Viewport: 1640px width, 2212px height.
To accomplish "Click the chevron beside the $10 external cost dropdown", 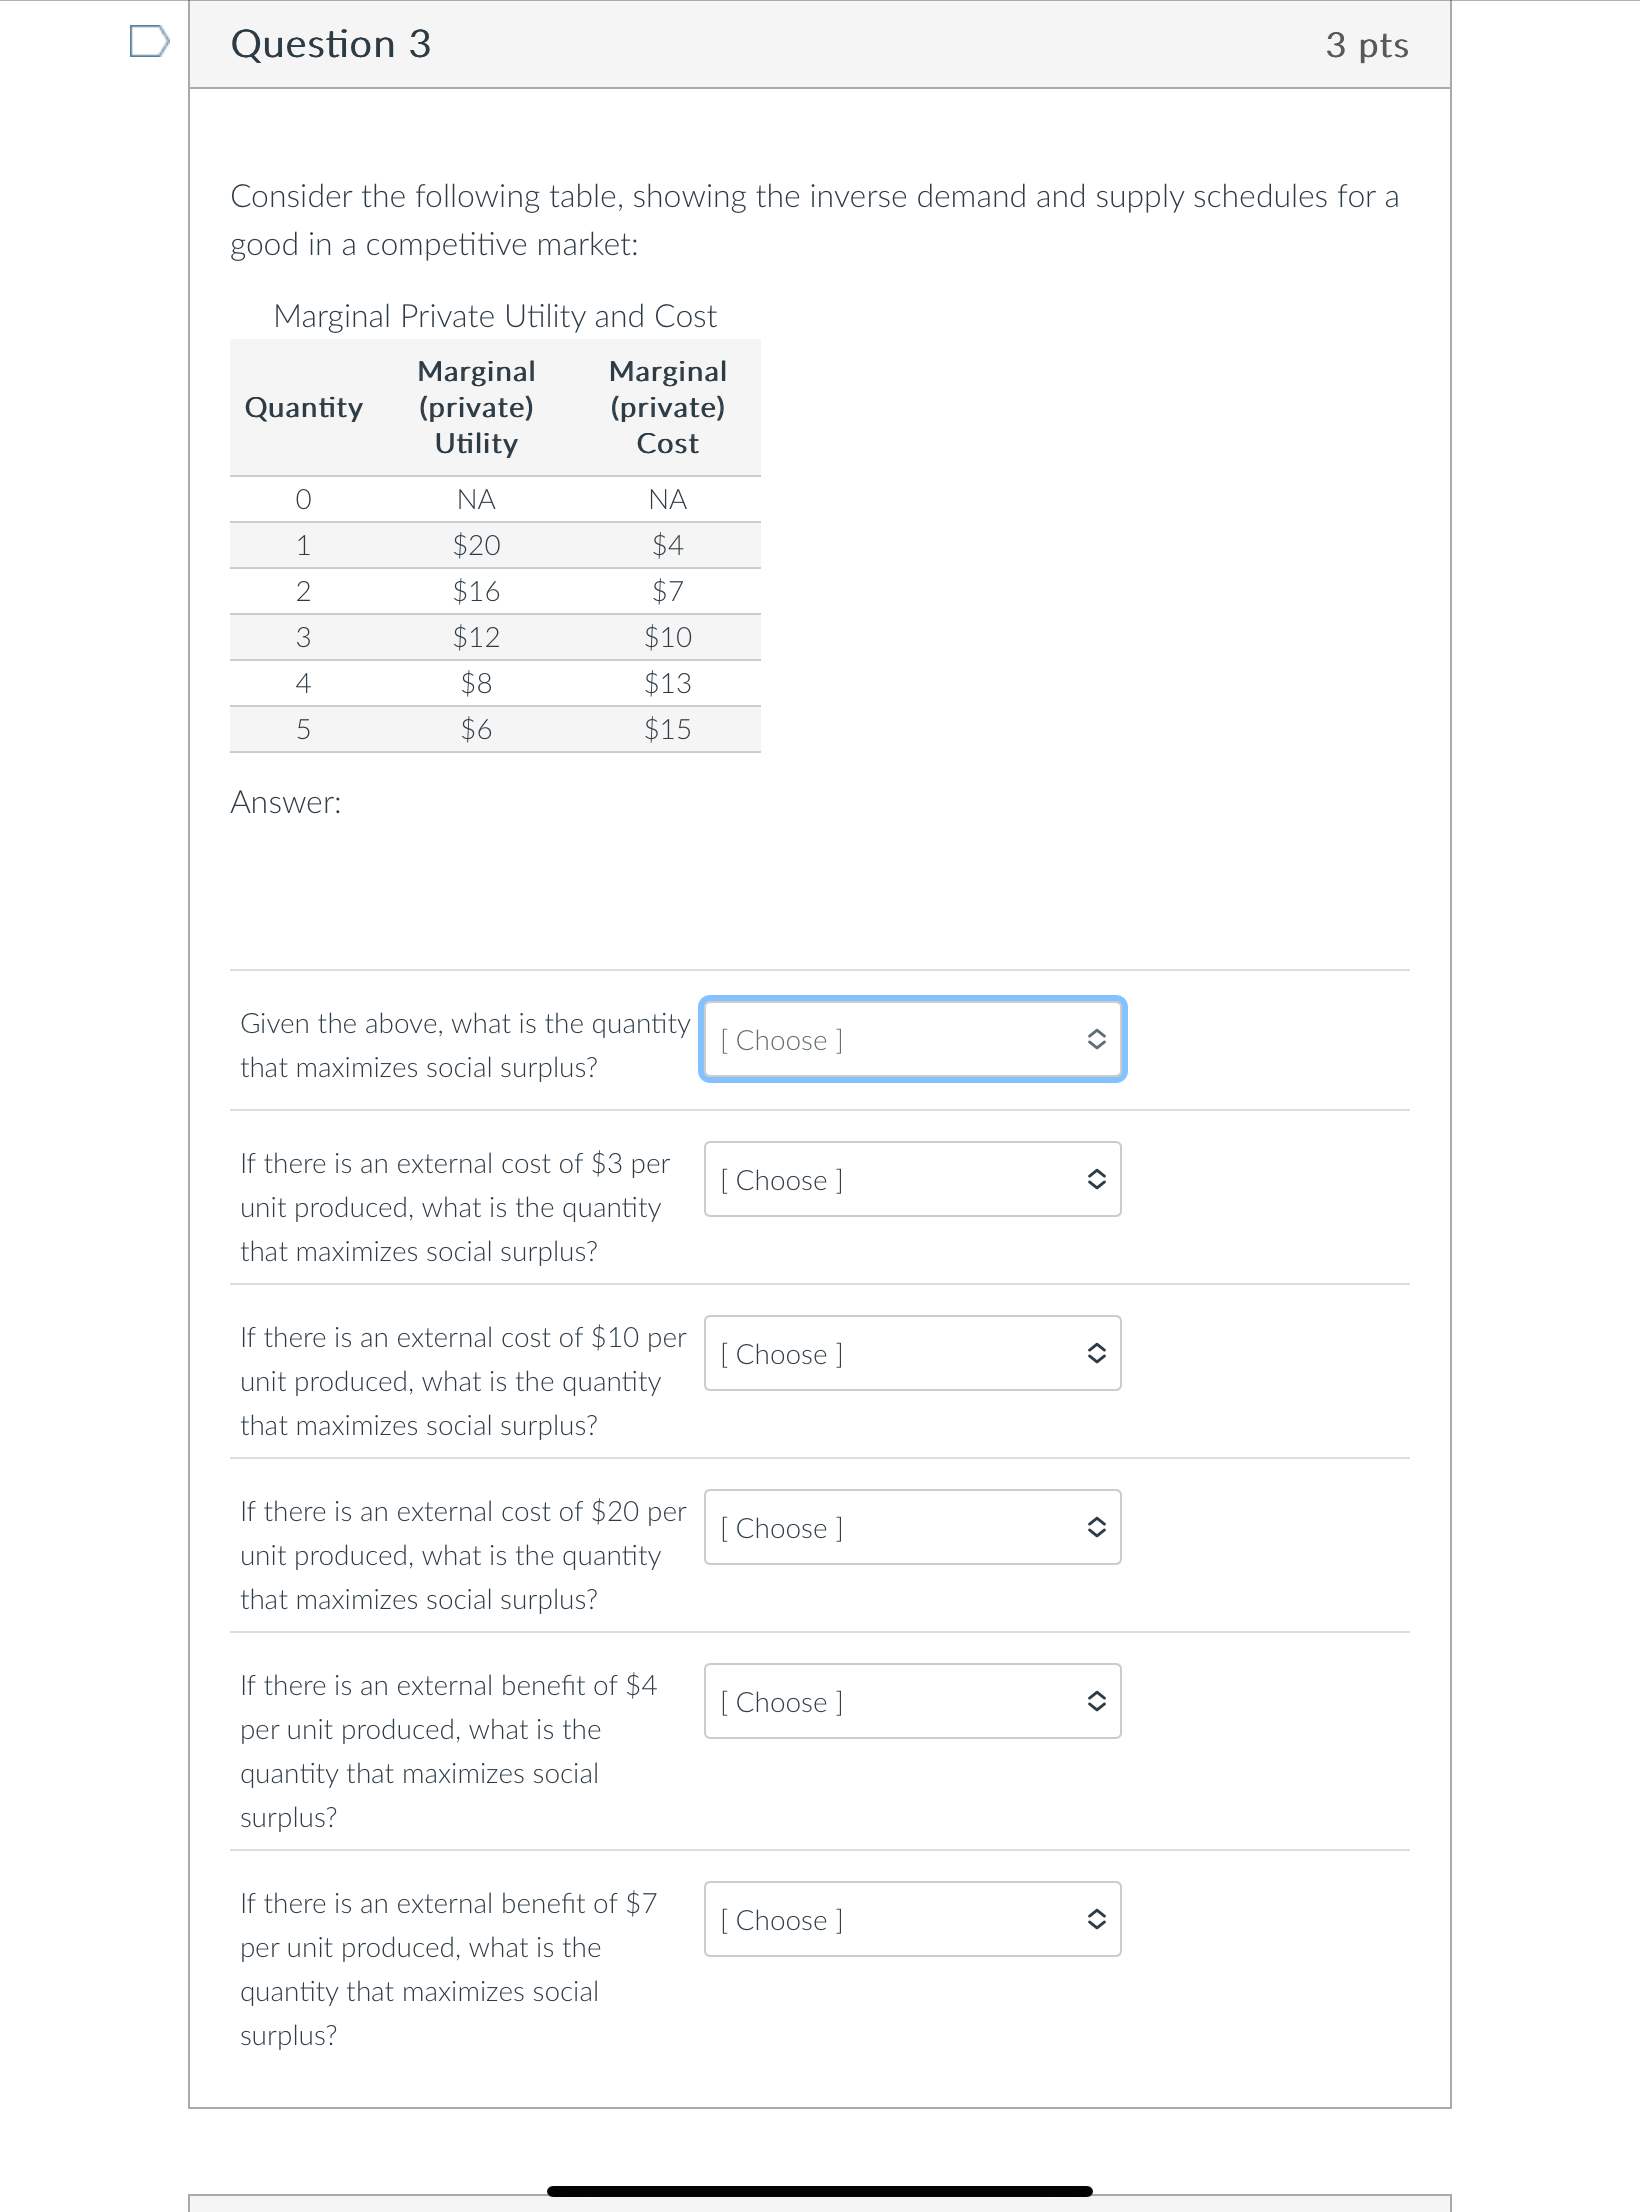I will click(1097, 1354).
